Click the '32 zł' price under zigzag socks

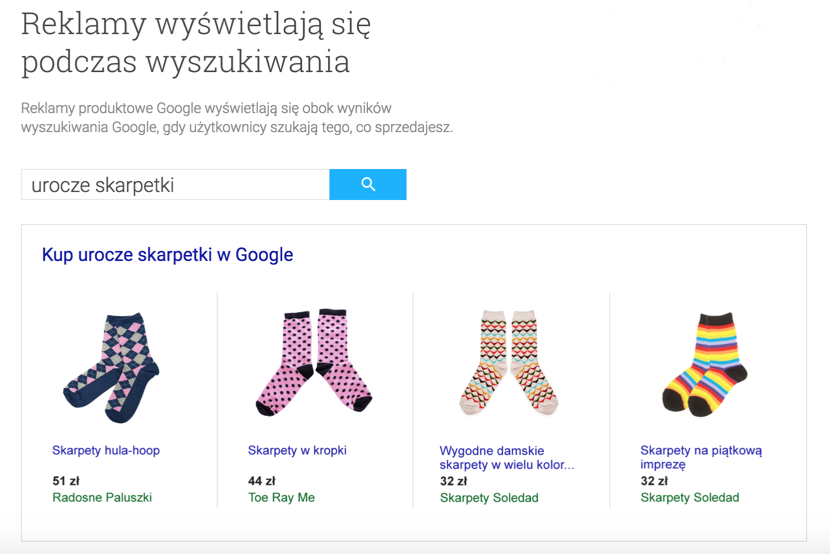(x=453, y=481)
